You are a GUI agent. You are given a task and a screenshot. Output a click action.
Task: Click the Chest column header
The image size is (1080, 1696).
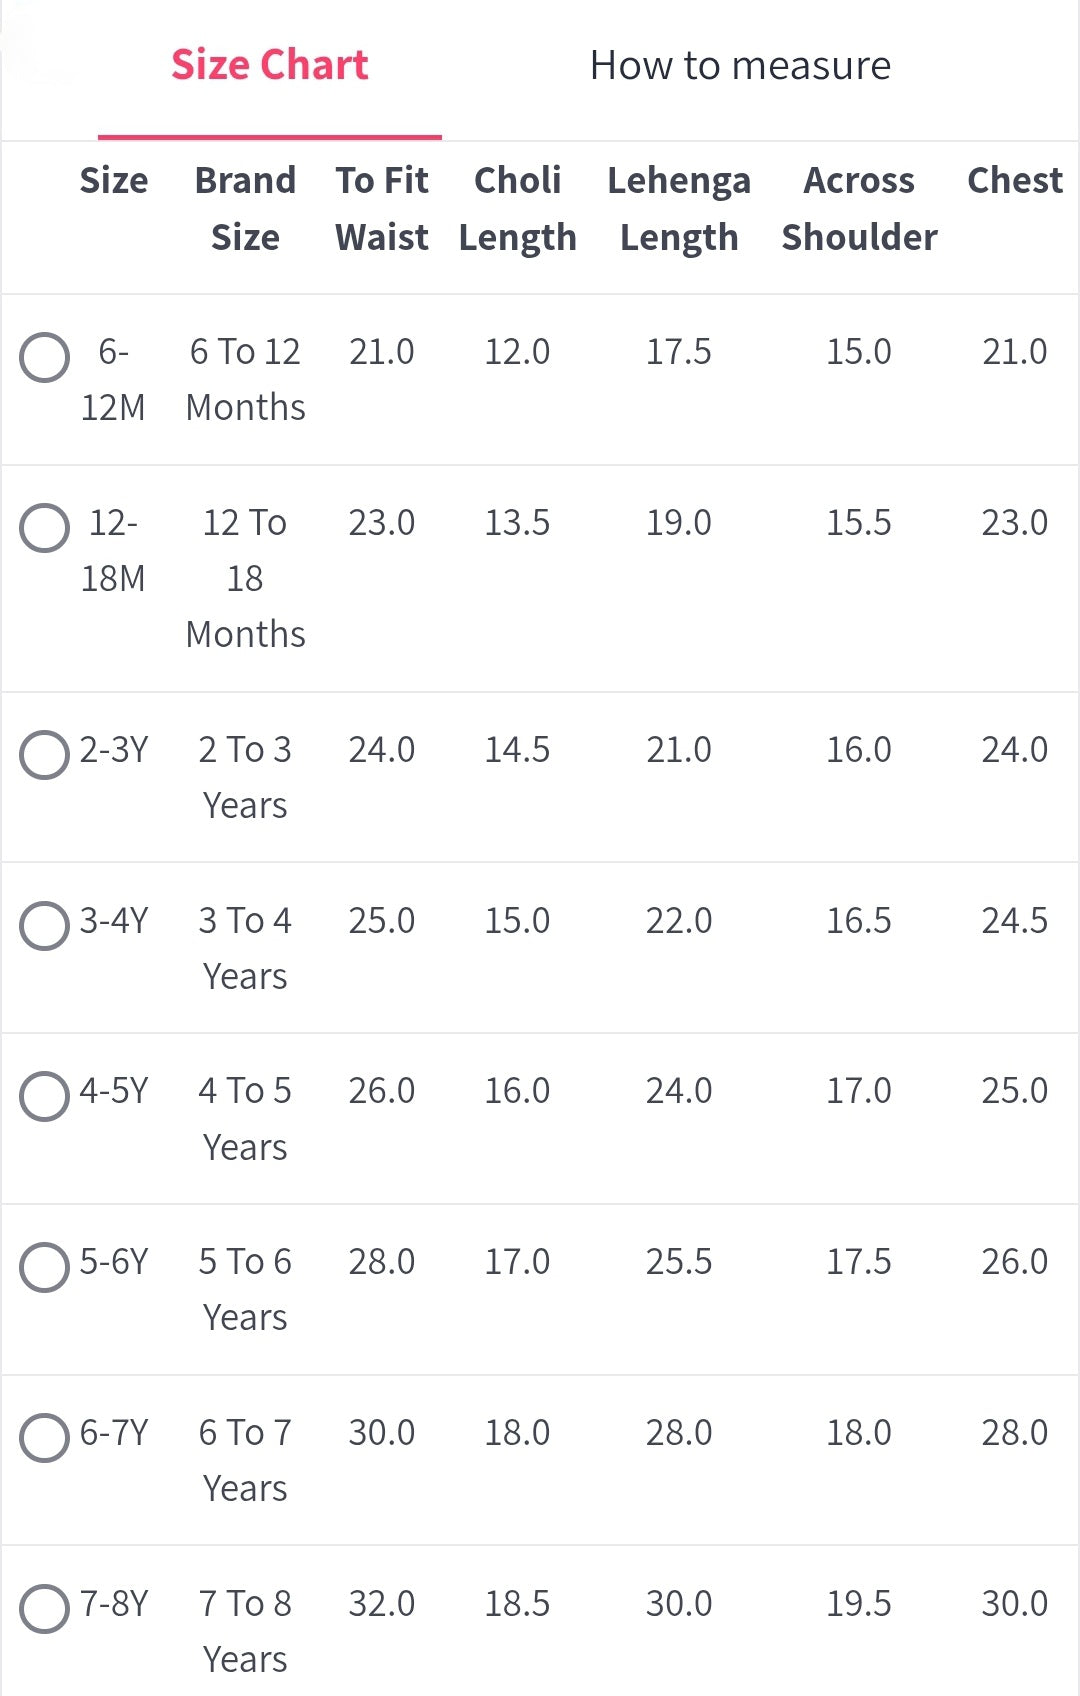pos(1015,181)
